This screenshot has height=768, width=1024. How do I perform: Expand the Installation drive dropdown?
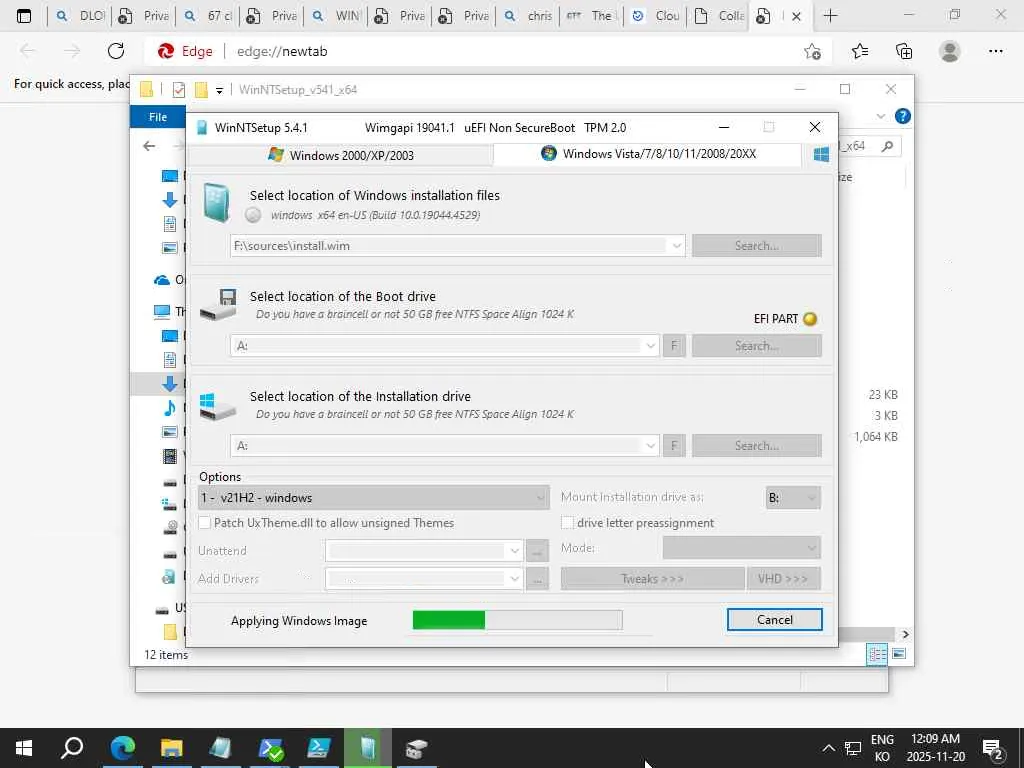[650, 445]
